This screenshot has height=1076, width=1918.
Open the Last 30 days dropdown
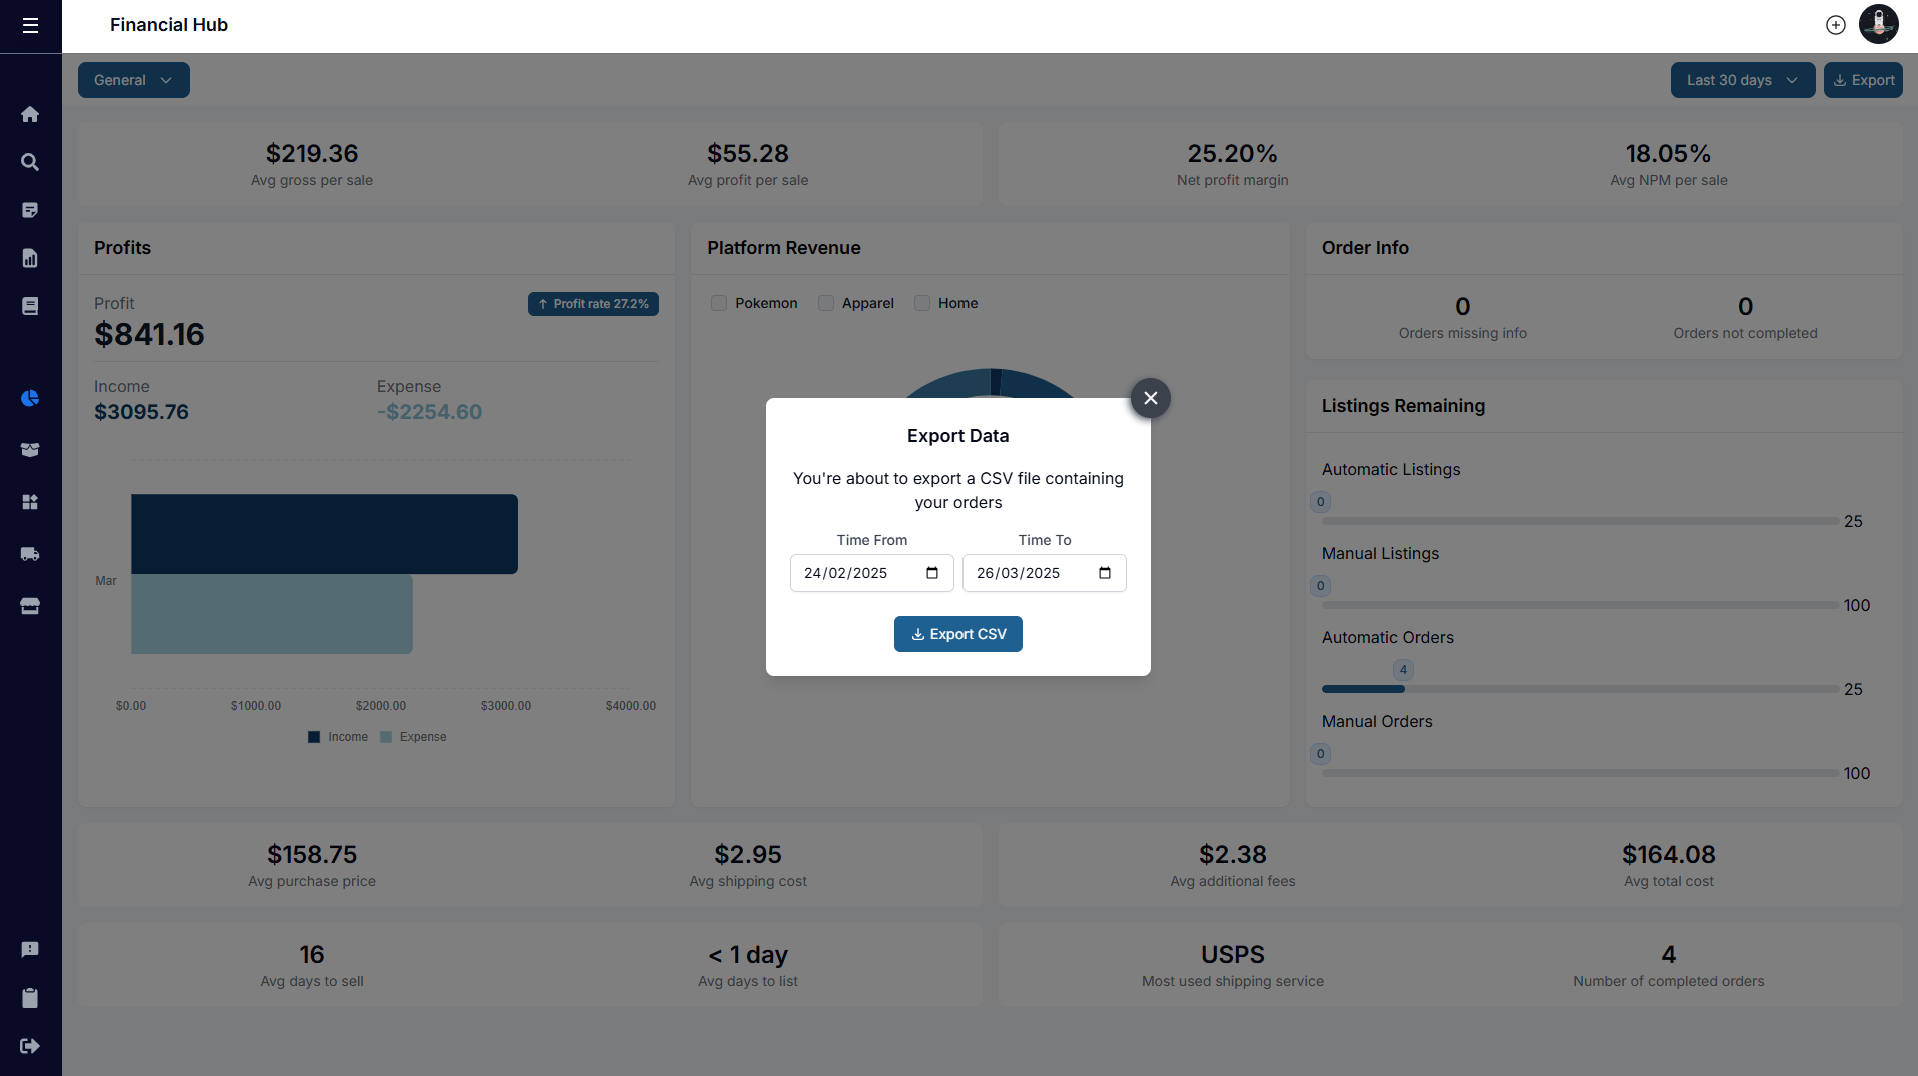(x=1743, y=80)
